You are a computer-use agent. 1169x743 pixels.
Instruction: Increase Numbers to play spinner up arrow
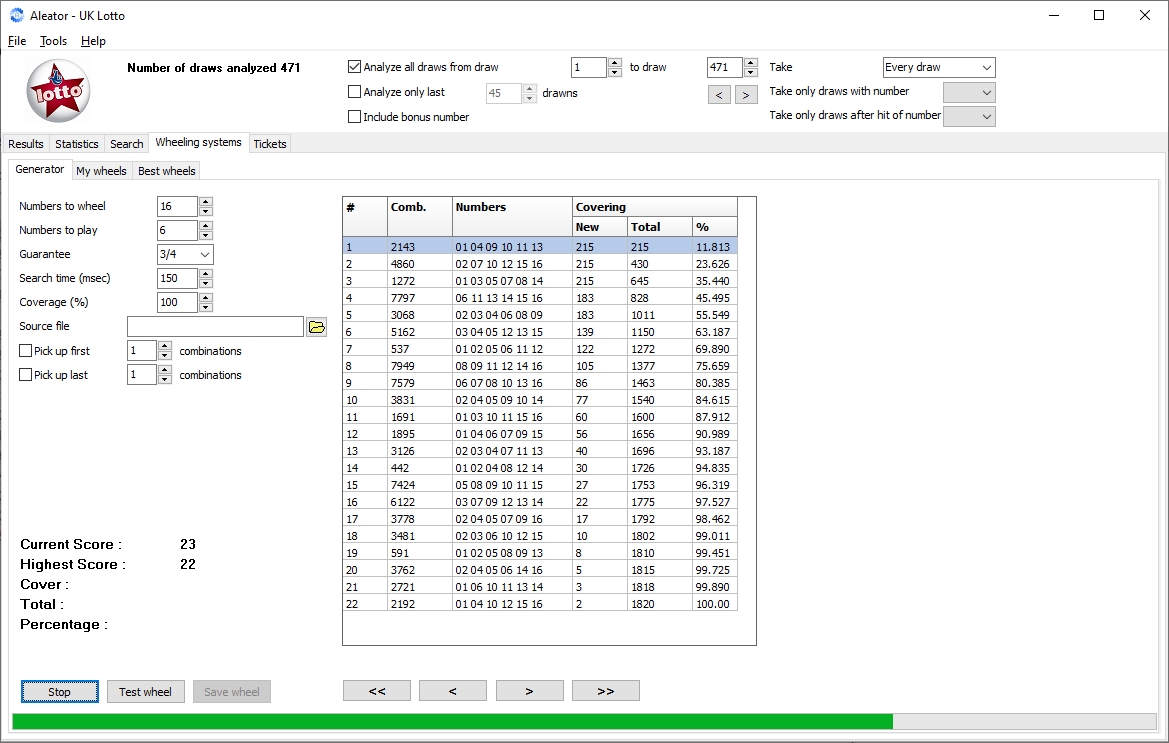pyautogui.click(x=207, y=225)
